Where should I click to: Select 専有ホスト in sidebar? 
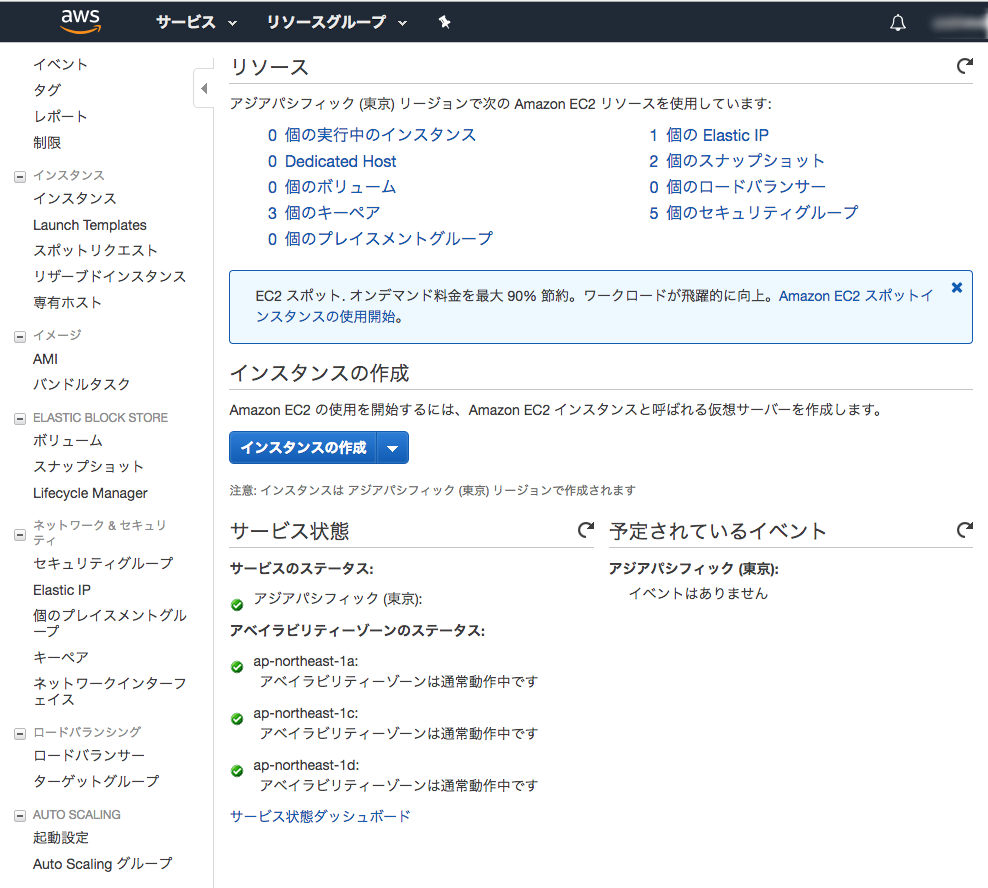[67, 303]
